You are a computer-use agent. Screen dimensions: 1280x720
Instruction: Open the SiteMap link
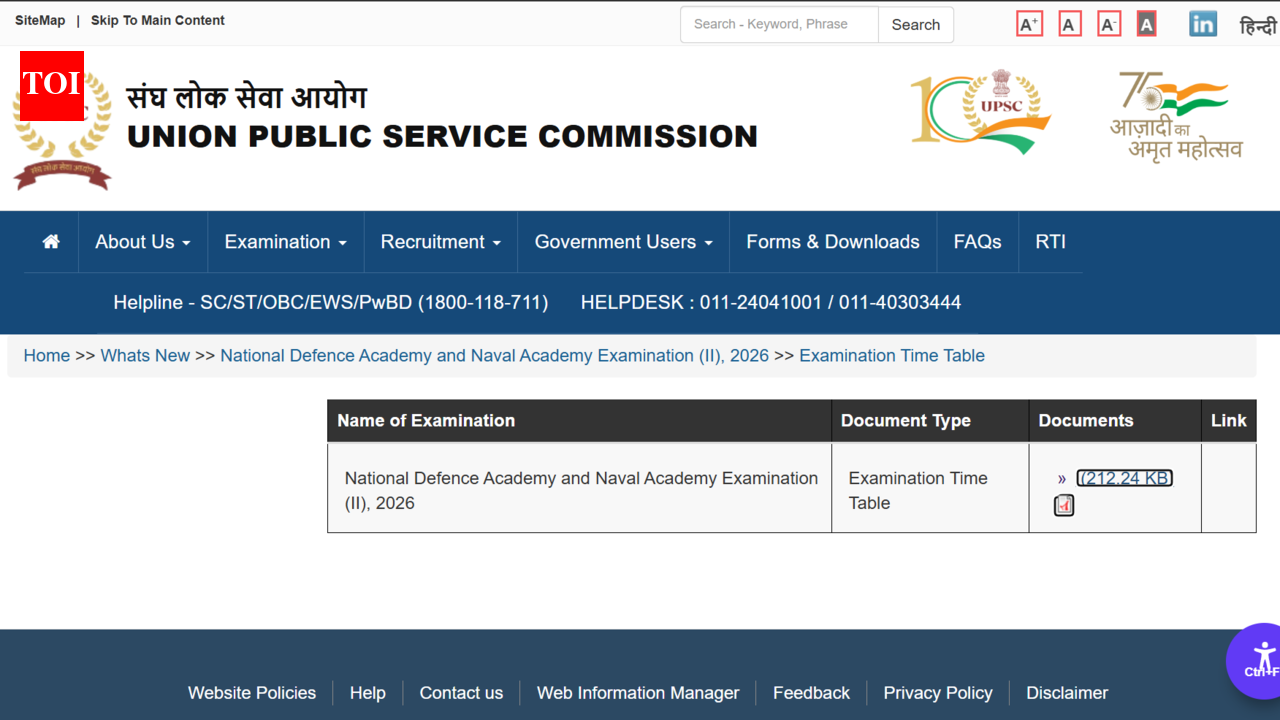point(40,20)
